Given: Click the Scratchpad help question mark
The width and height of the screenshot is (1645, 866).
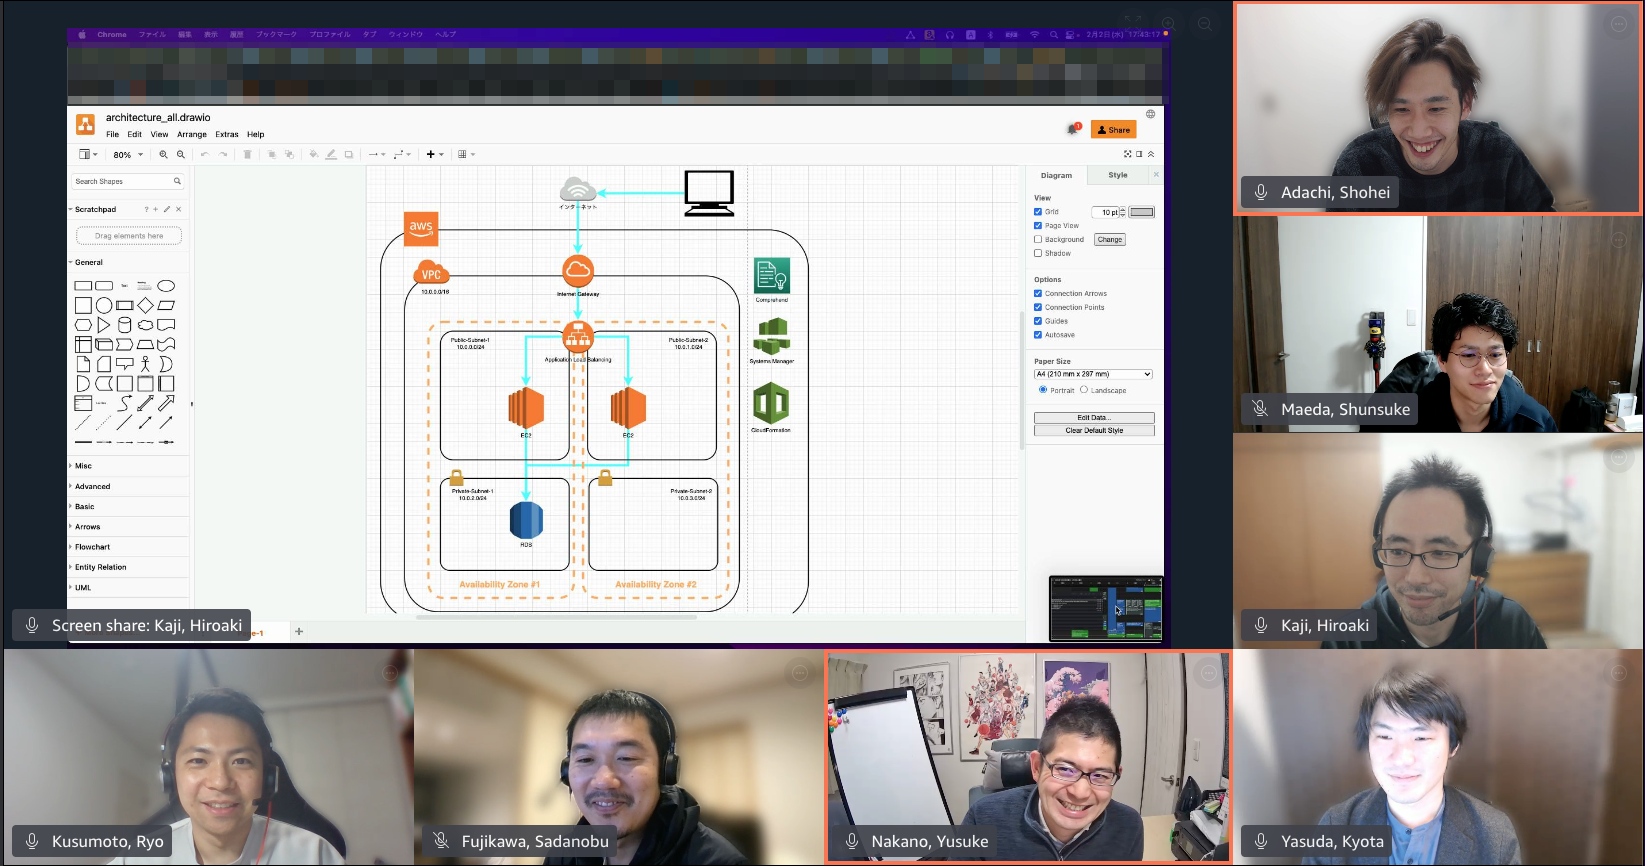Looking at the screenshot, I should click(x=146, y=209).
